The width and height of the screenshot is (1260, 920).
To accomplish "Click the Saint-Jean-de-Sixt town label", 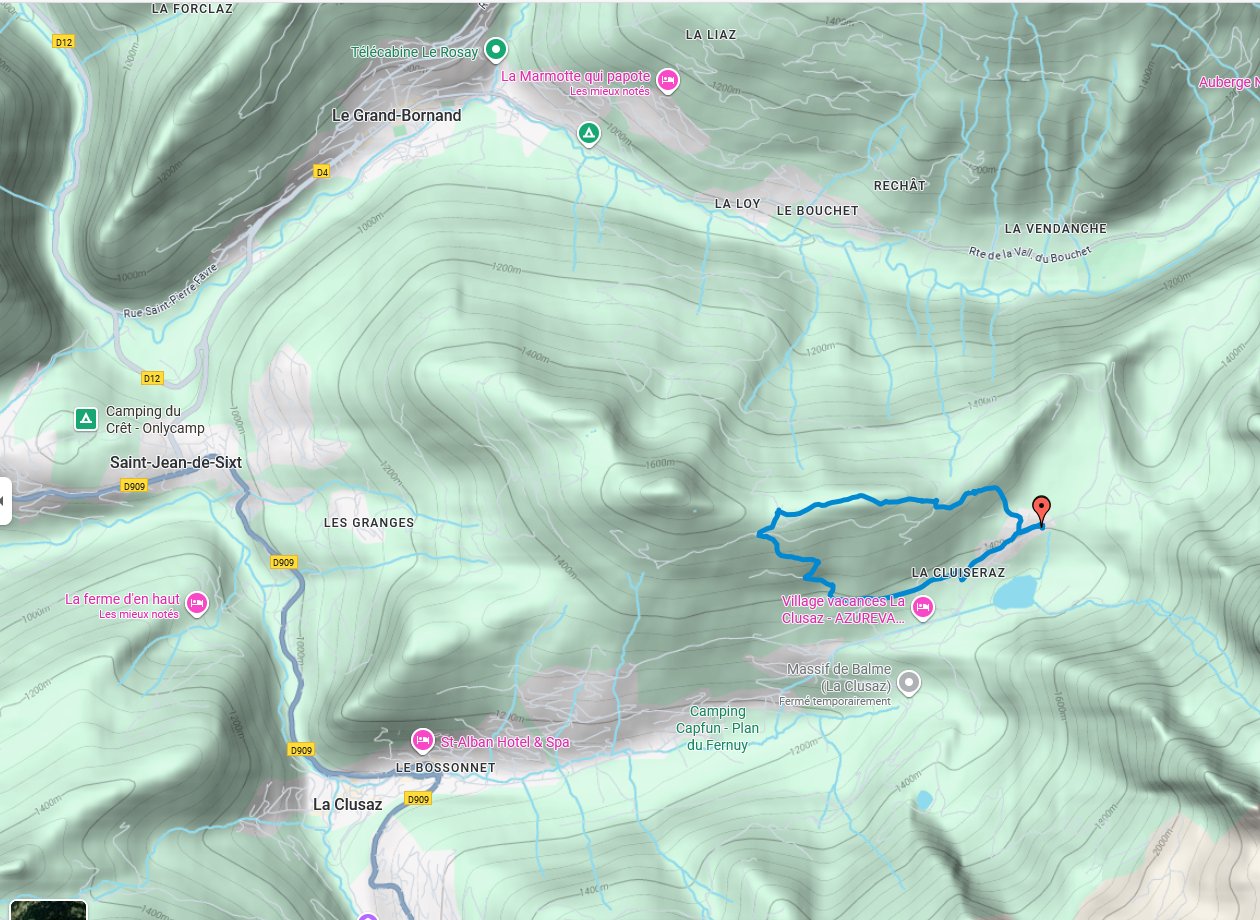I will tap(175, 463).
